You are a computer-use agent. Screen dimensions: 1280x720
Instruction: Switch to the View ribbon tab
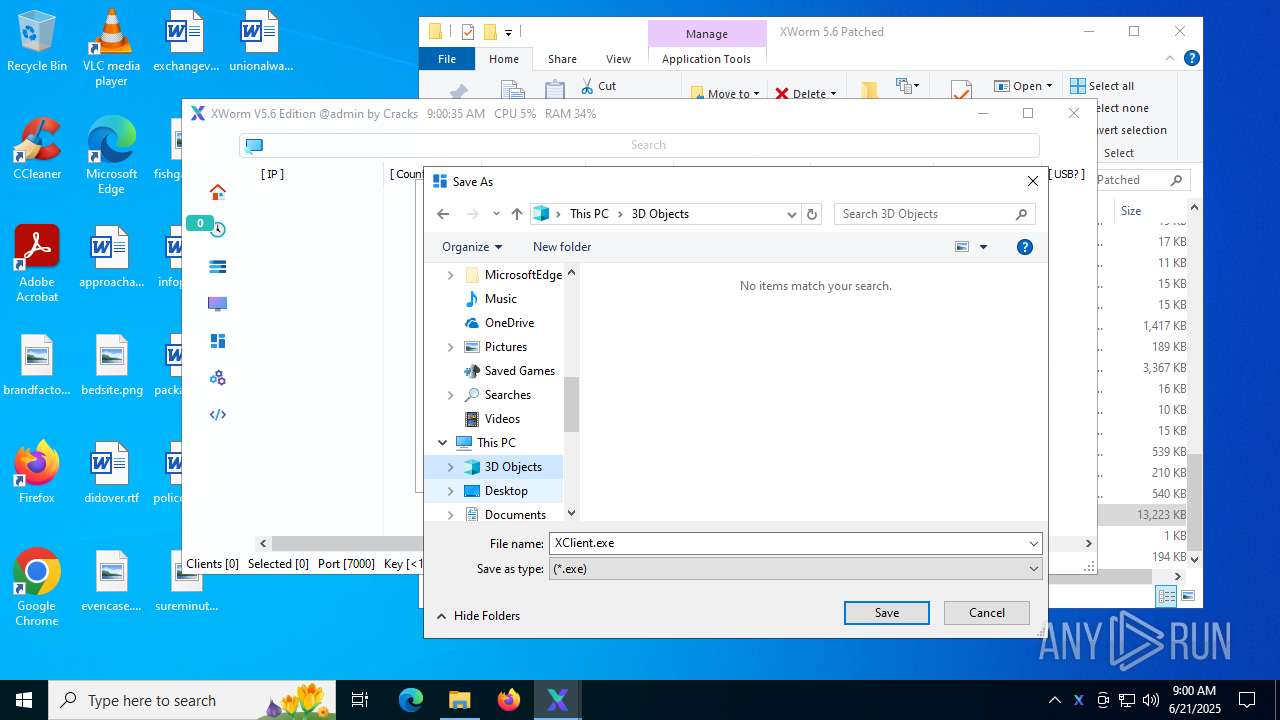619,59
